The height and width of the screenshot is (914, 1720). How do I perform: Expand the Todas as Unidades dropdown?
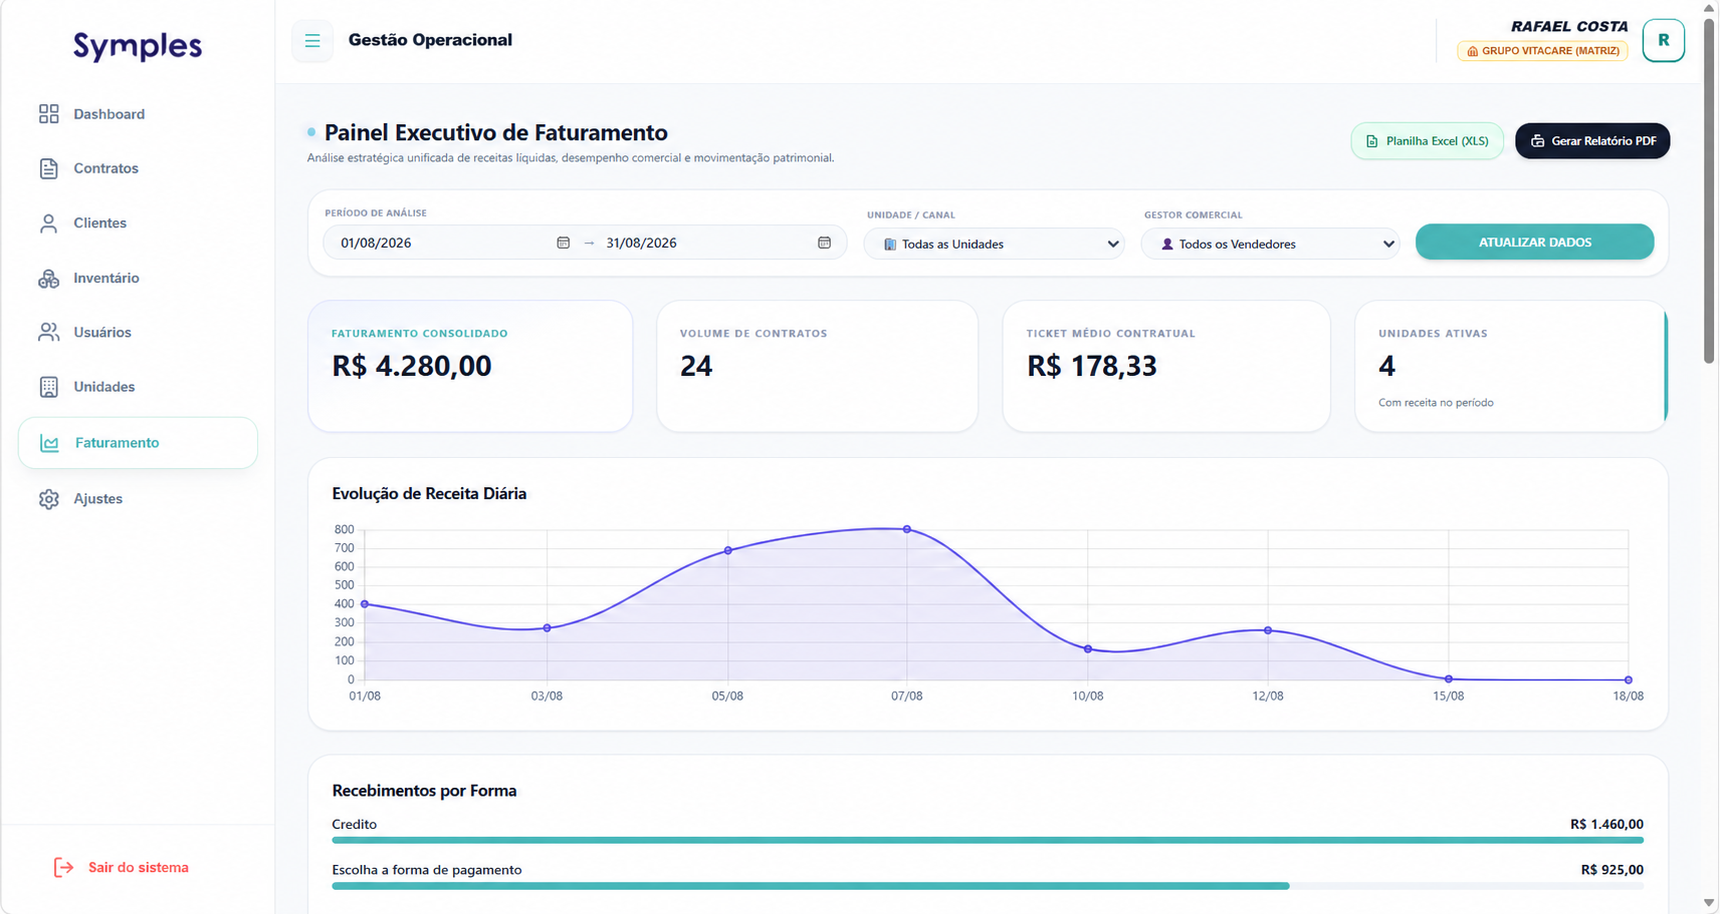click(994, 244)
